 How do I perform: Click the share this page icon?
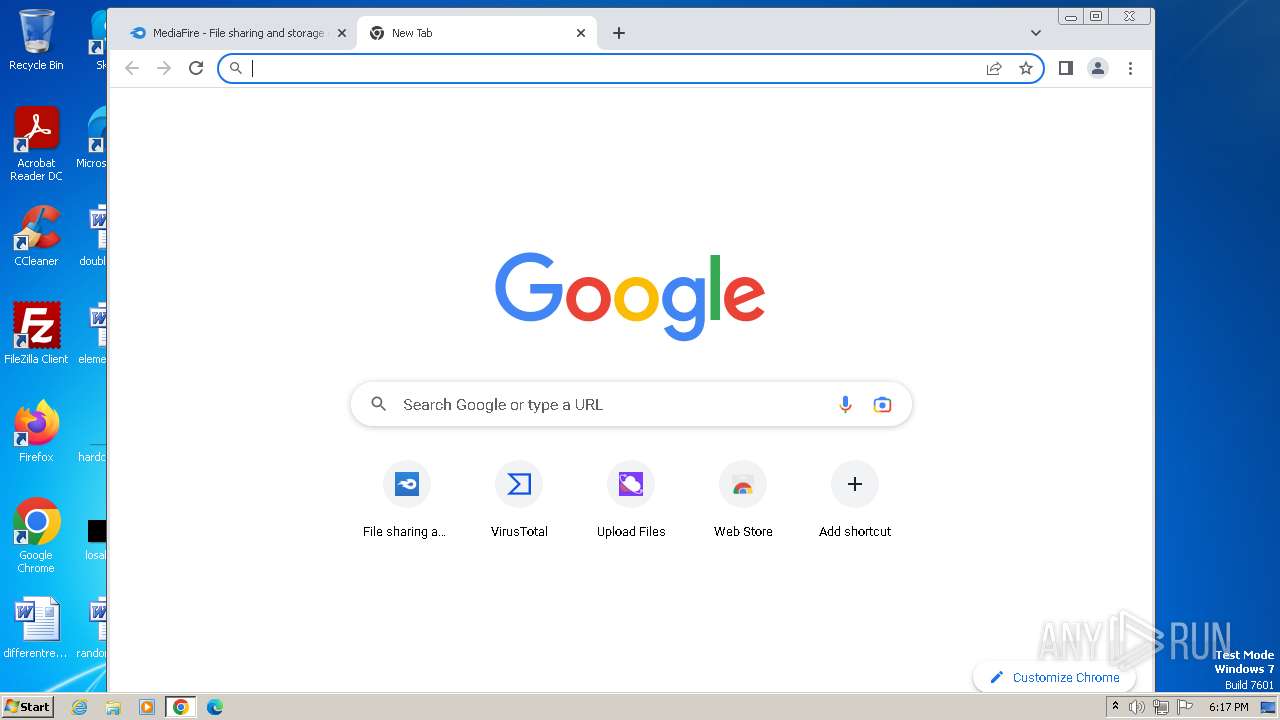[x=994, y=68]
